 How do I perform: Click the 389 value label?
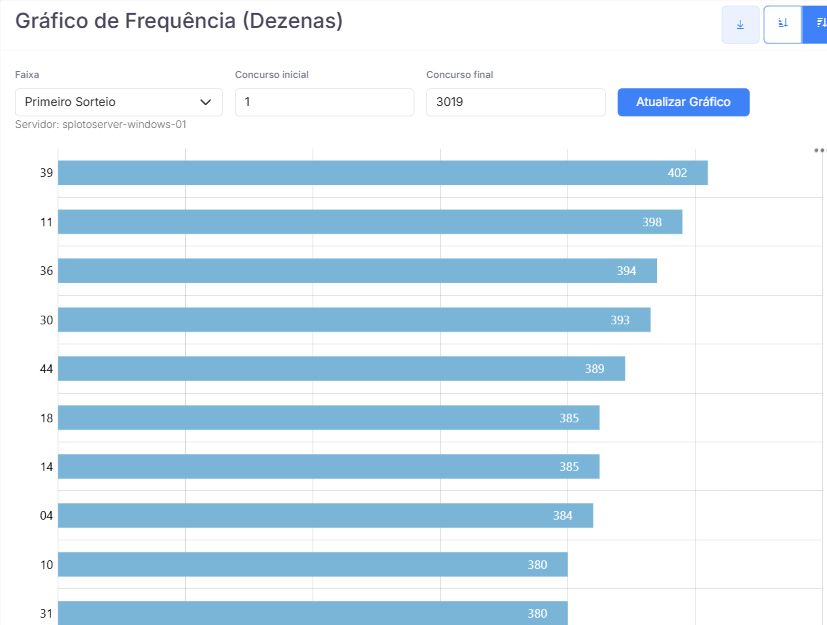(594, 369)
